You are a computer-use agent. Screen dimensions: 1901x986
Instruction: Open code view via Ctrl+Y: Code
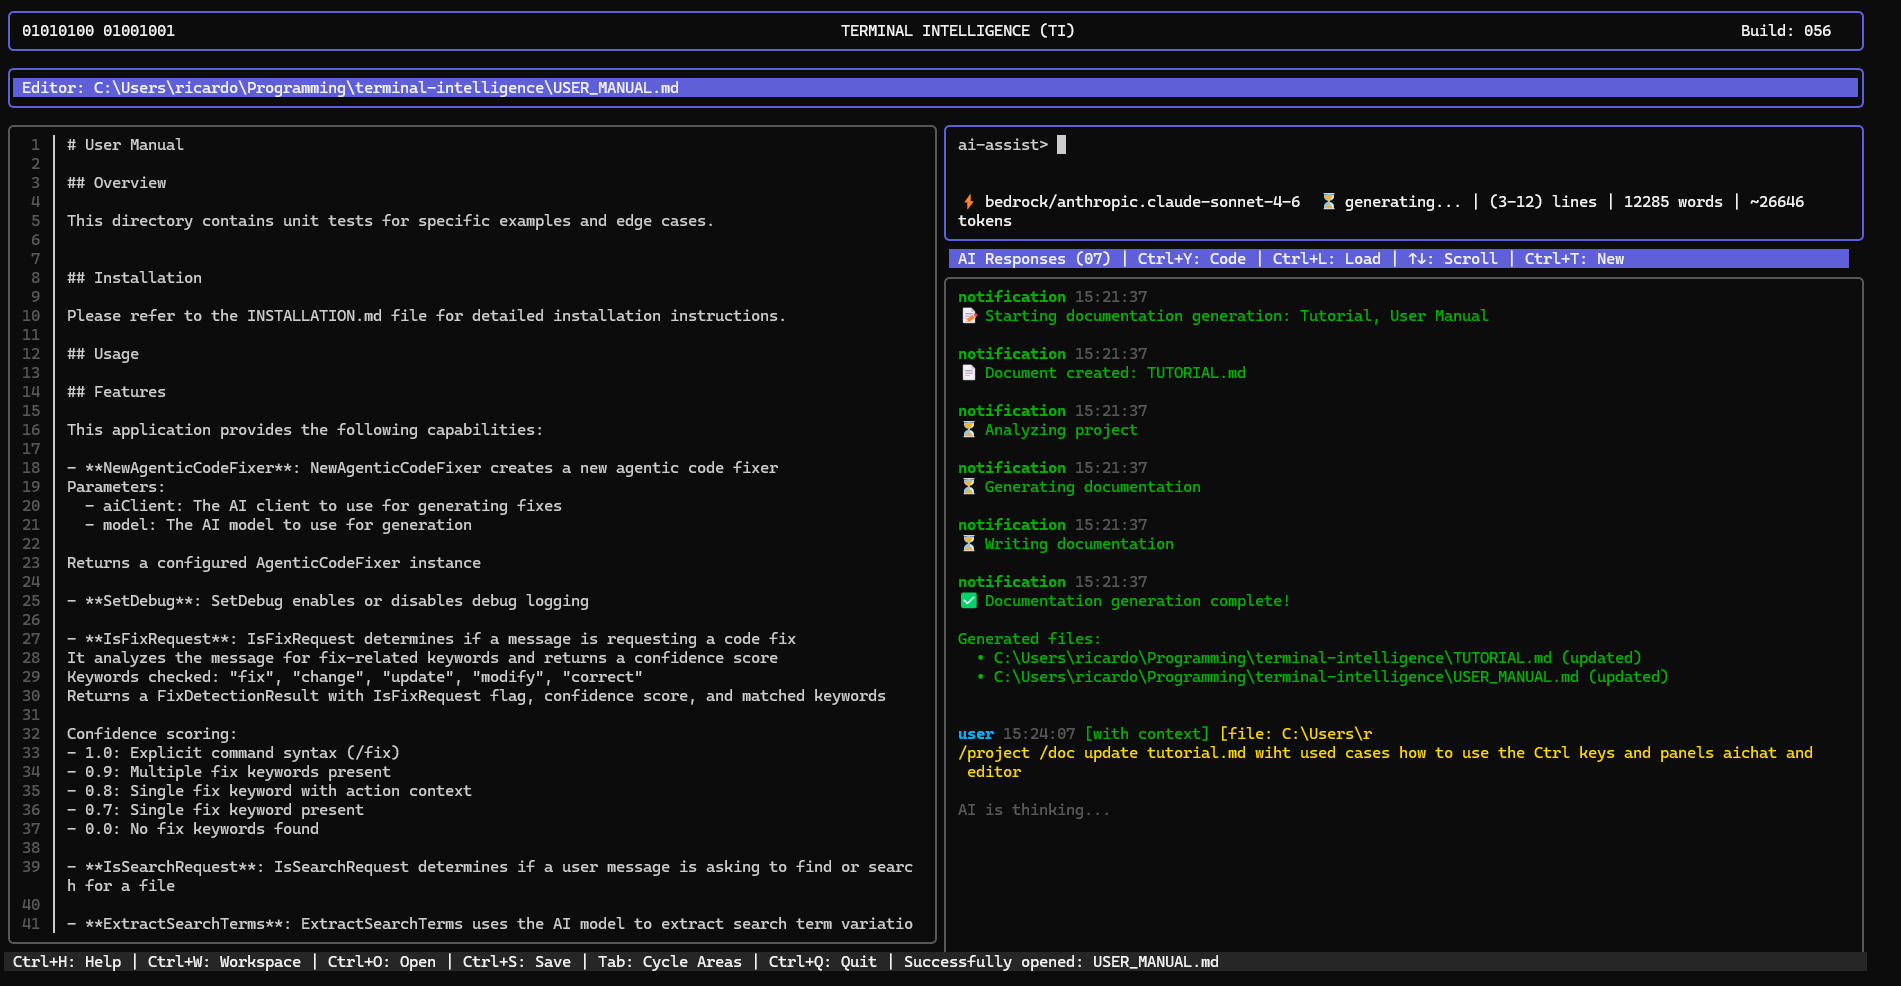click(1191, 258)
